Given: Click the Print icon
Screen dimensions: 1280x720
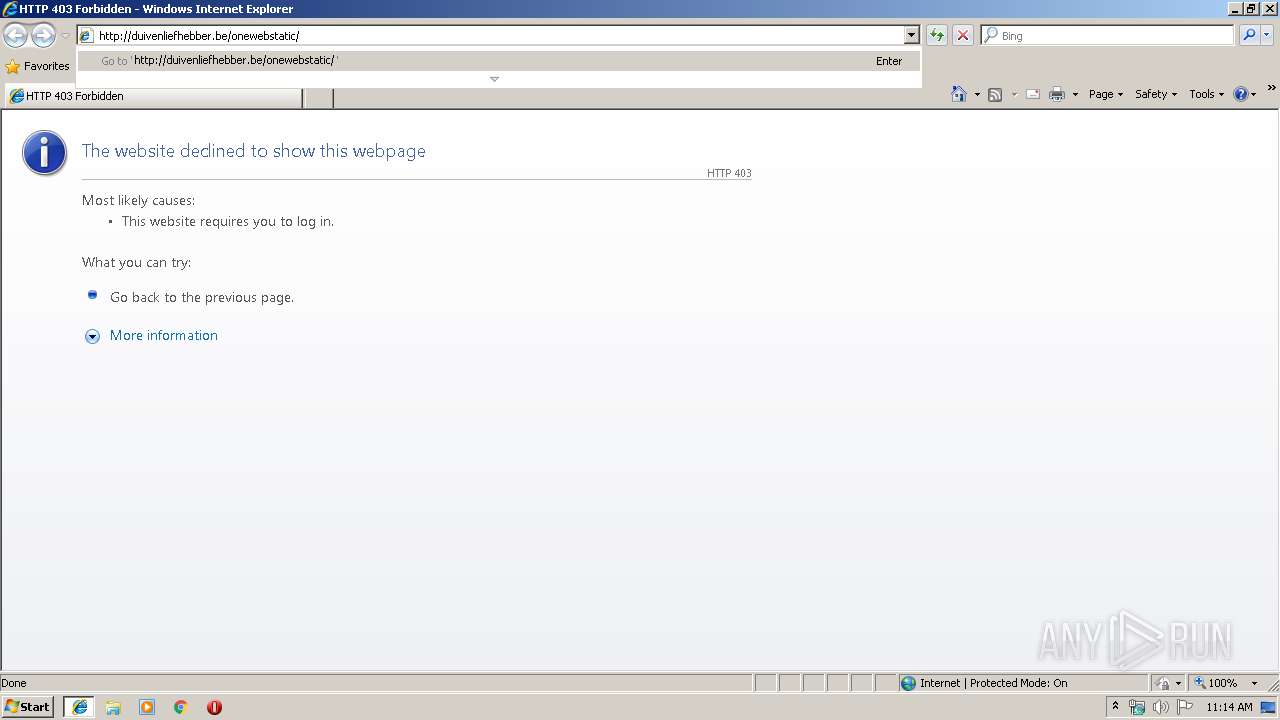Looking at the screenshot, I should (1057, 94).
